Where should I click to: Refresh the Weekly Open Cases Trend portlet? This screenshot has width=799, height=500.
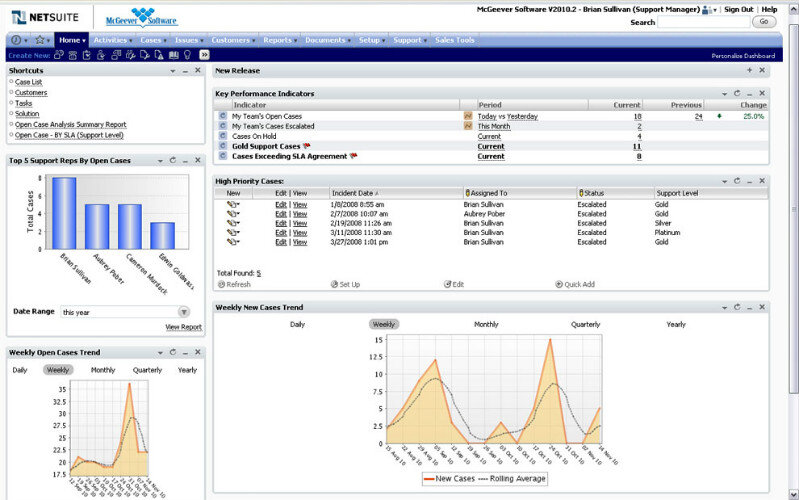tap(172, 353)
